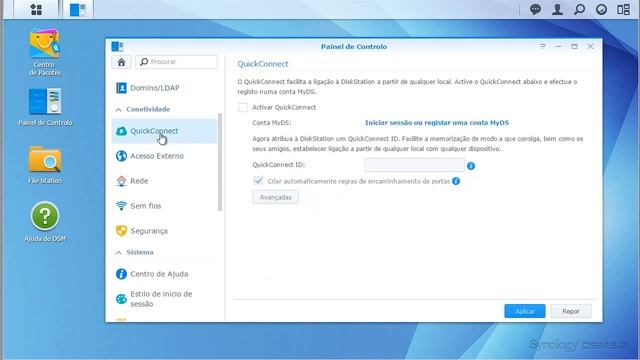Select the Control Panel taskbar tab

(x=78, y=9)
